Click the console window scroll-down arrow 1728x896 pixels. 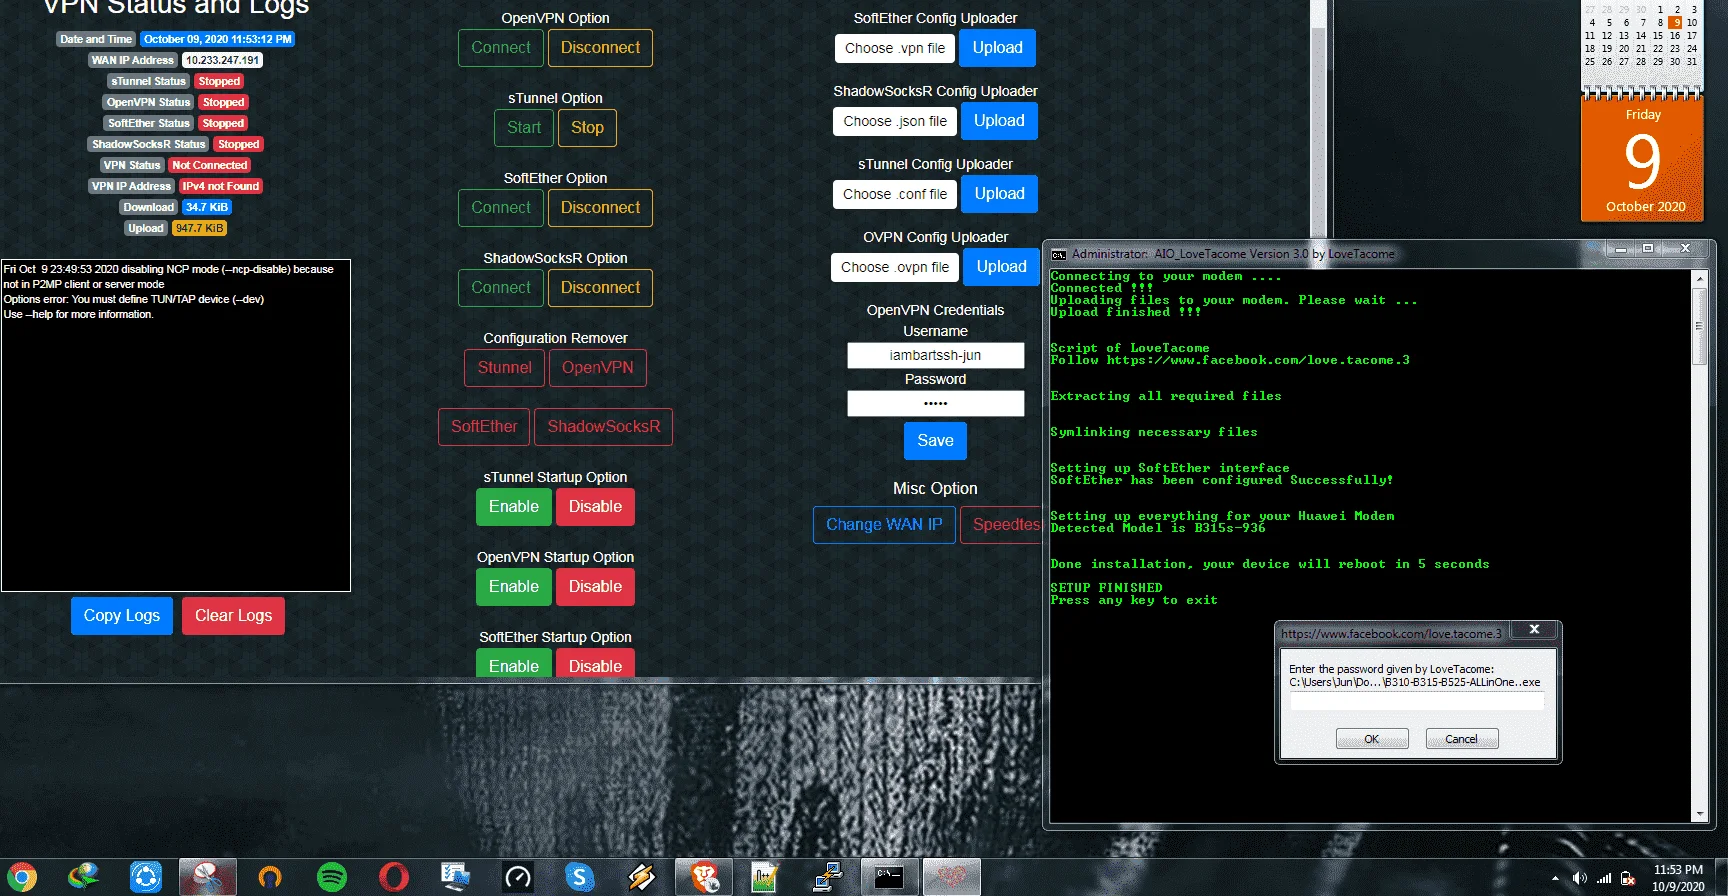[x=1699, y=815]
